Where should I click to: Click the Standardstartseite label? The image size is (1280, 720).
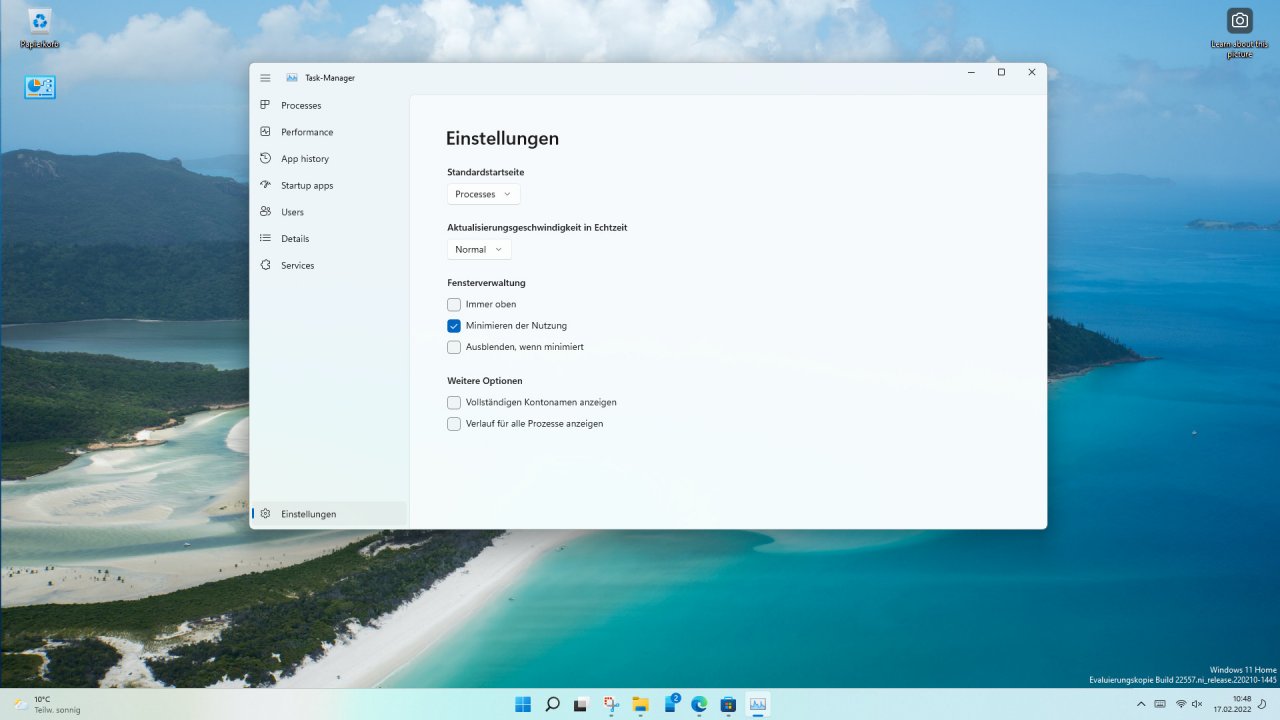click(486, 172)
